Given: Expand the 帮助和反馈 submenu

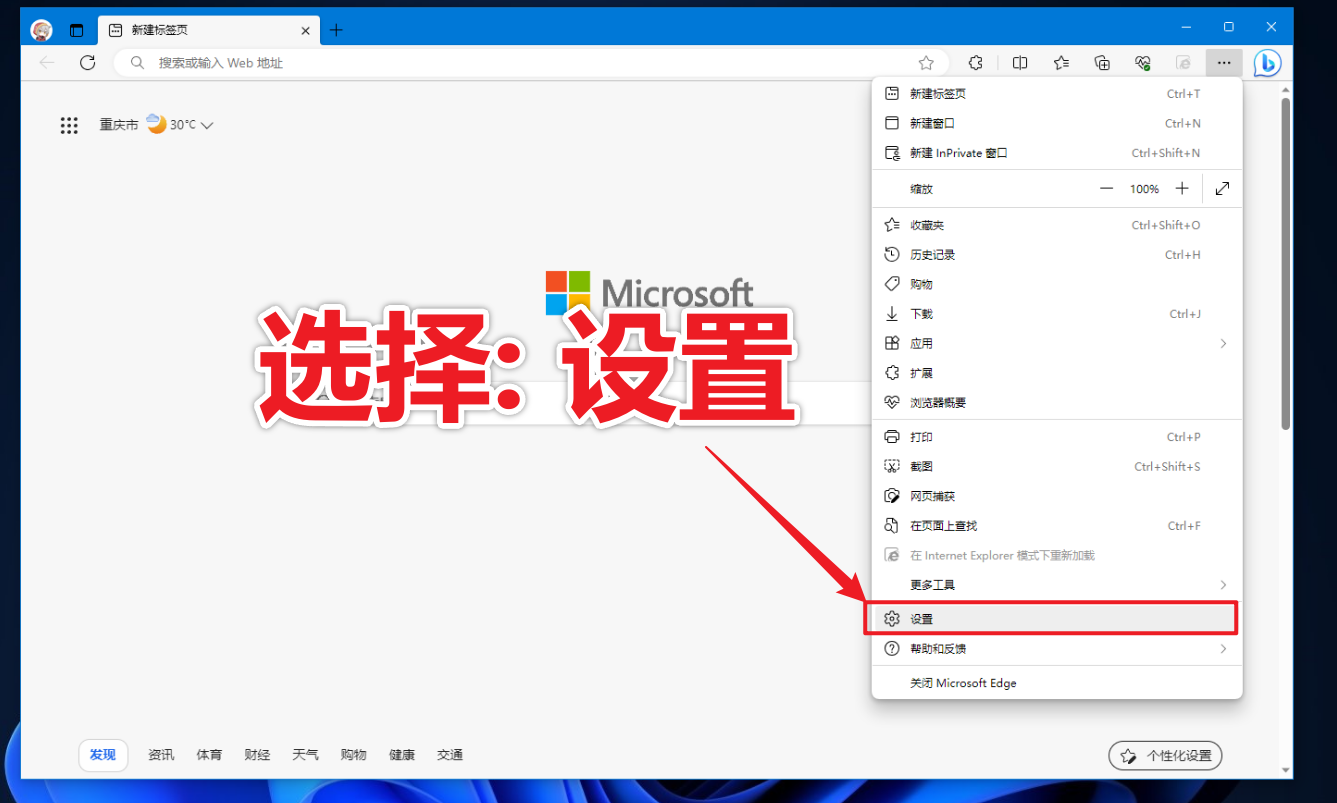Looking at the screenshot, I should (x=1057, y=649).
